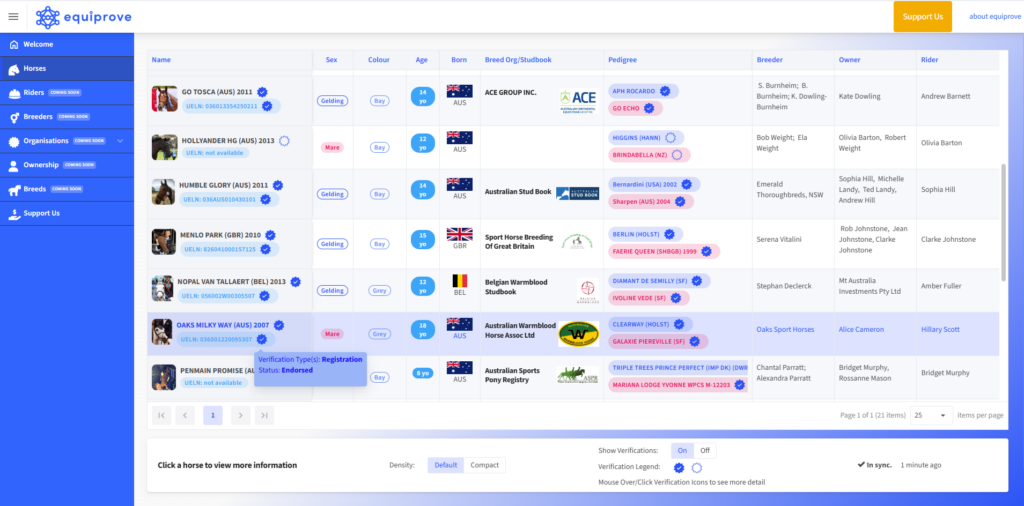Viewport: 1024px width, 506px height.
Task: Select Ownership in the sidebar
Action: click(x=67, y=165)
